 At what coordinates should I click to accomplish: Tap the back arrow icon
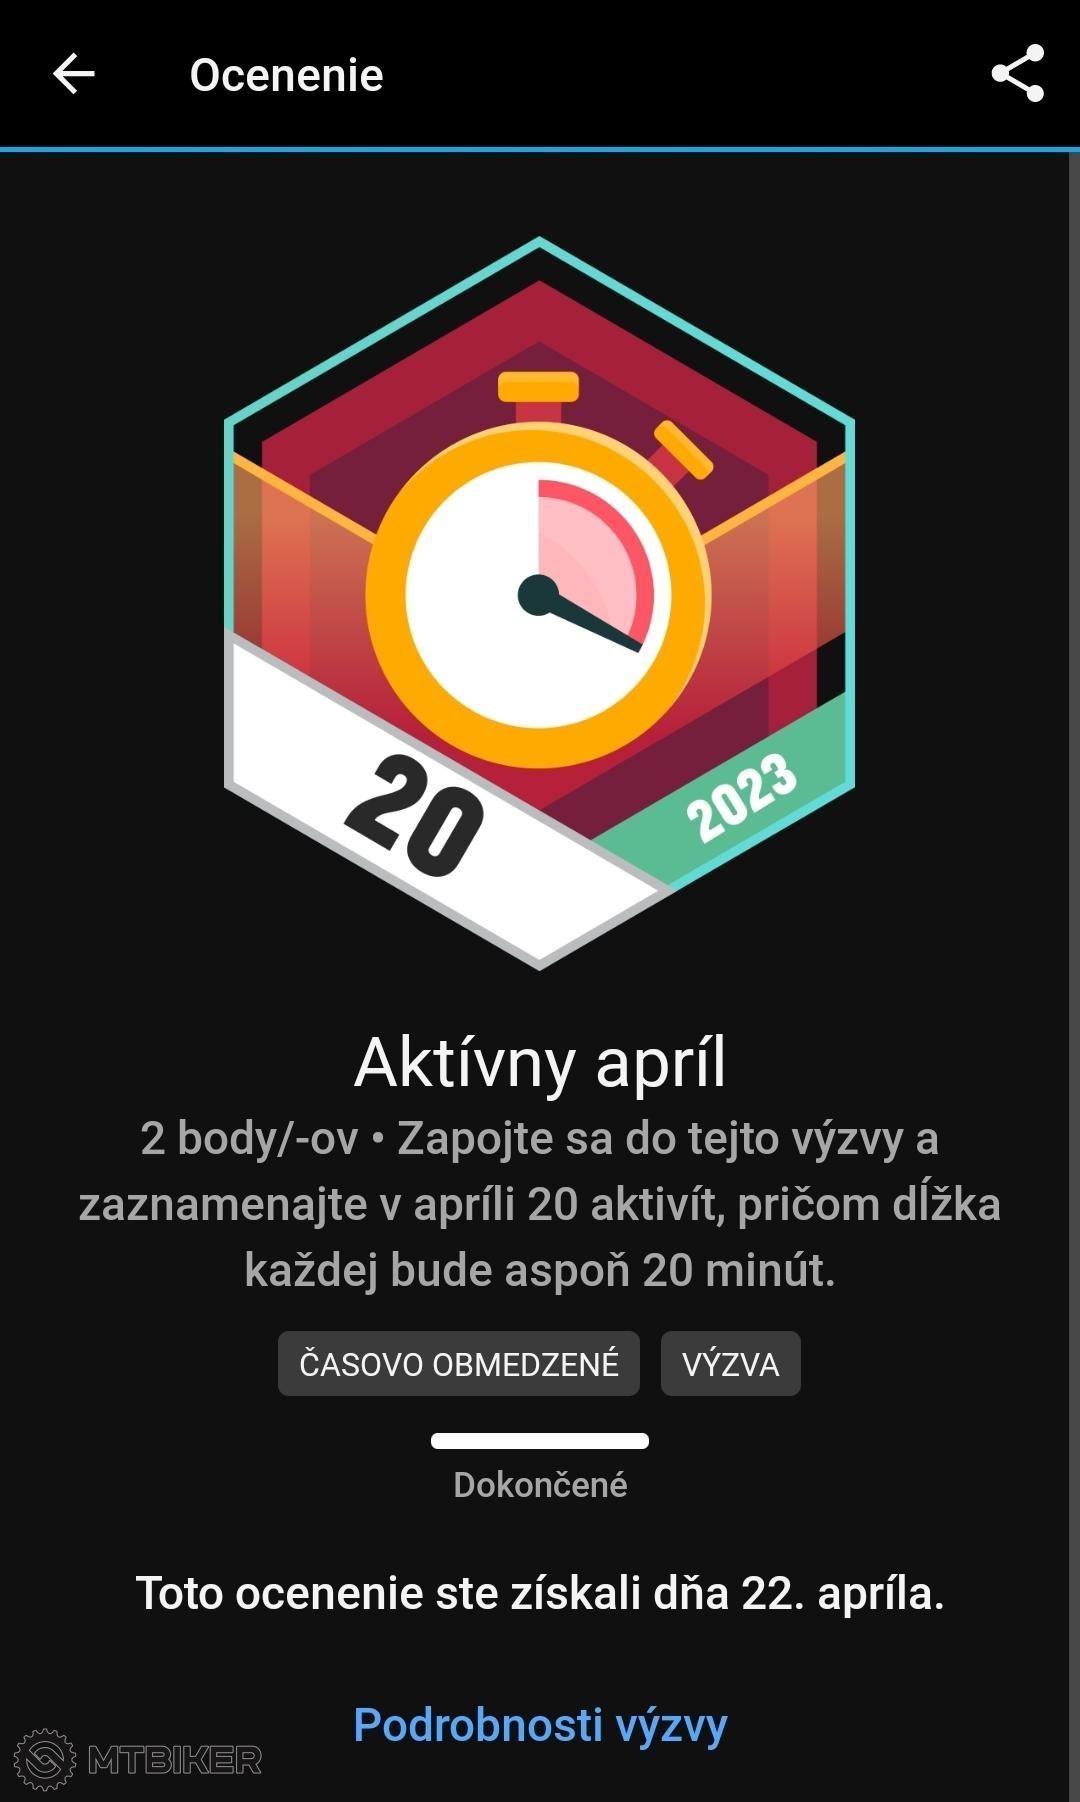[73, 74]
